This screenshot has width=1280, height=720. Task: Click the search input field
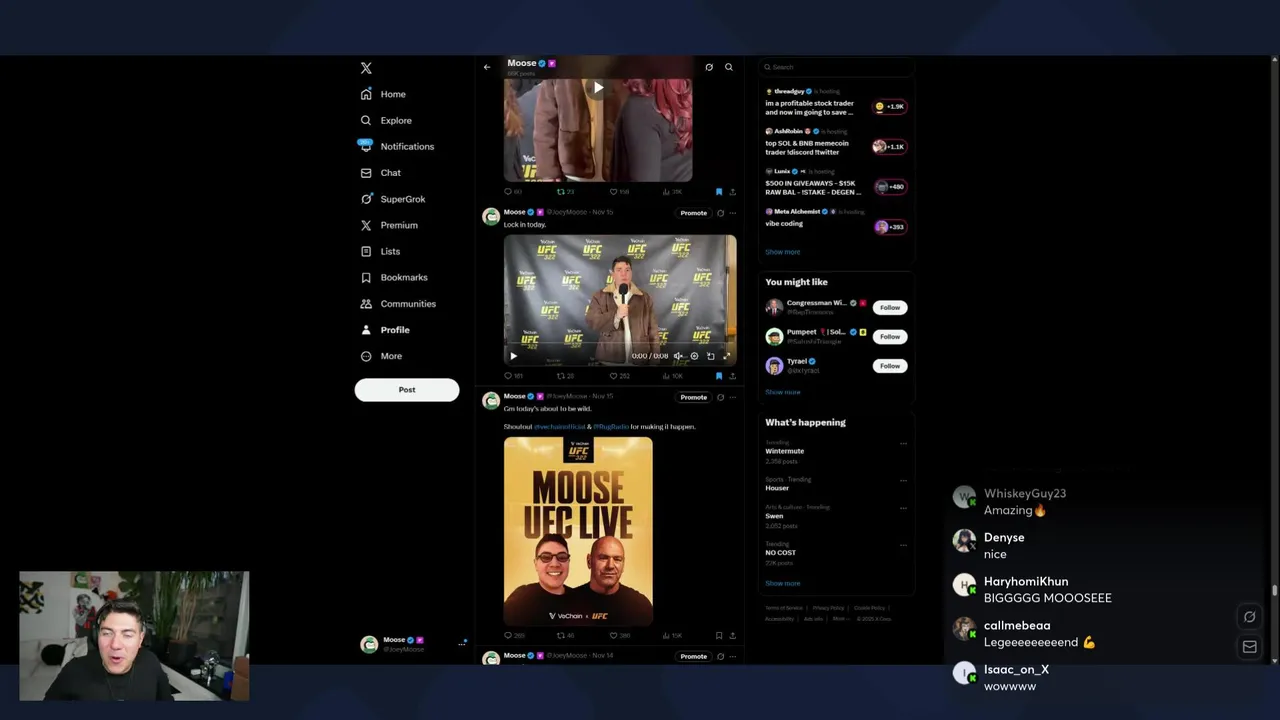(835, 67)
